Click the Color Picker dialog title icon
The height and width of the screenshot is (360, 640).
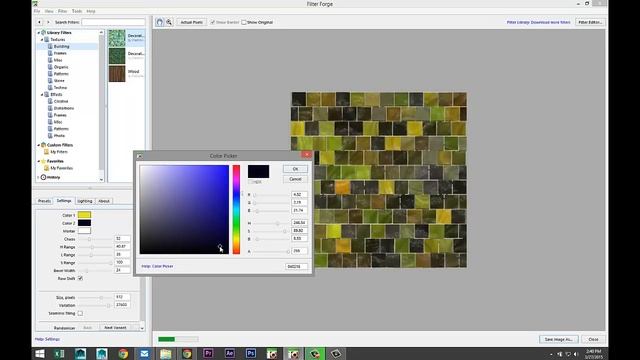pos(140,156)
